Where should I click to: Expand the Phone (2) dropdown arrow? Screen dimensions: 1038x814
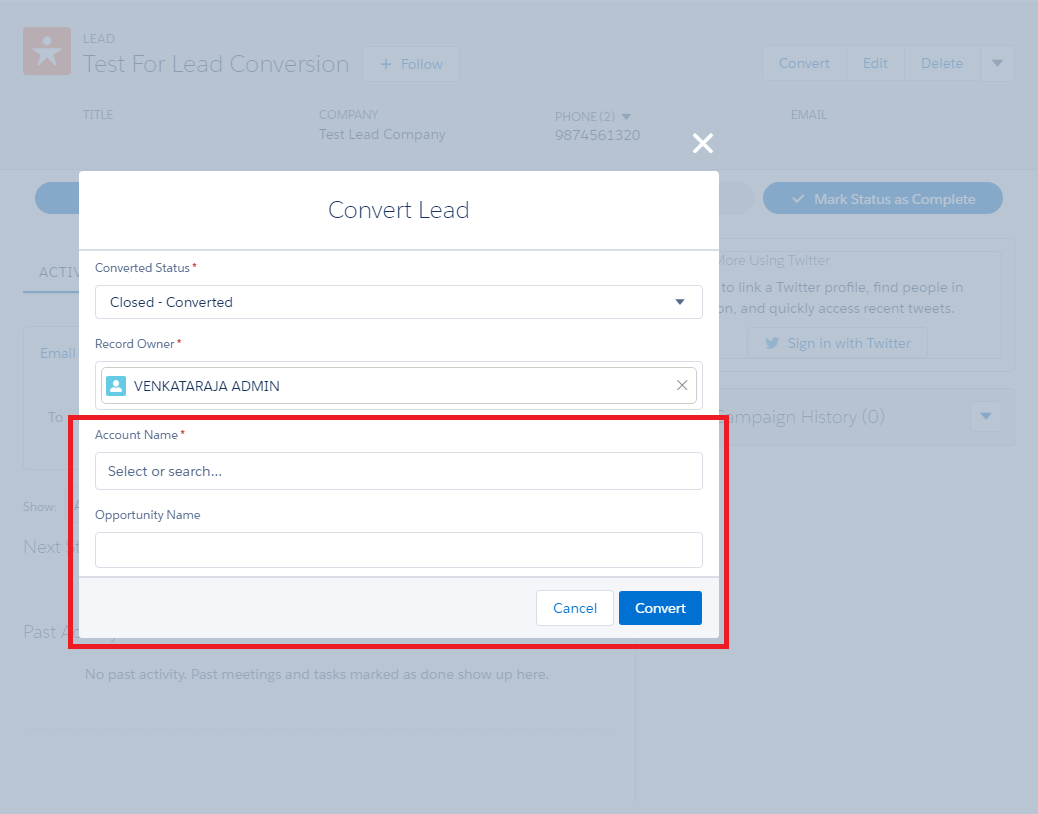coord(627,117)
